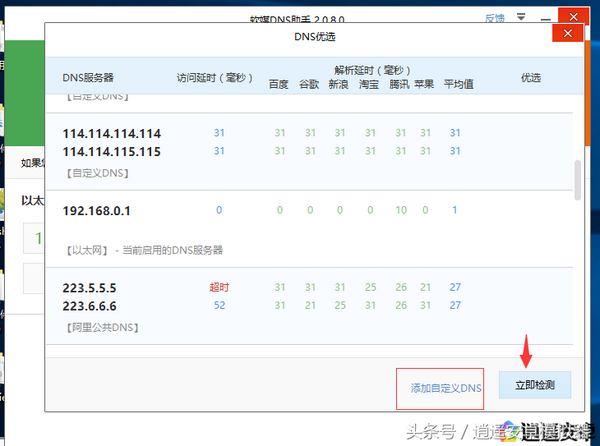Click the 淘宝 column header
The width and height of the screenshot is (600, 446).
(x=369, y=84)
